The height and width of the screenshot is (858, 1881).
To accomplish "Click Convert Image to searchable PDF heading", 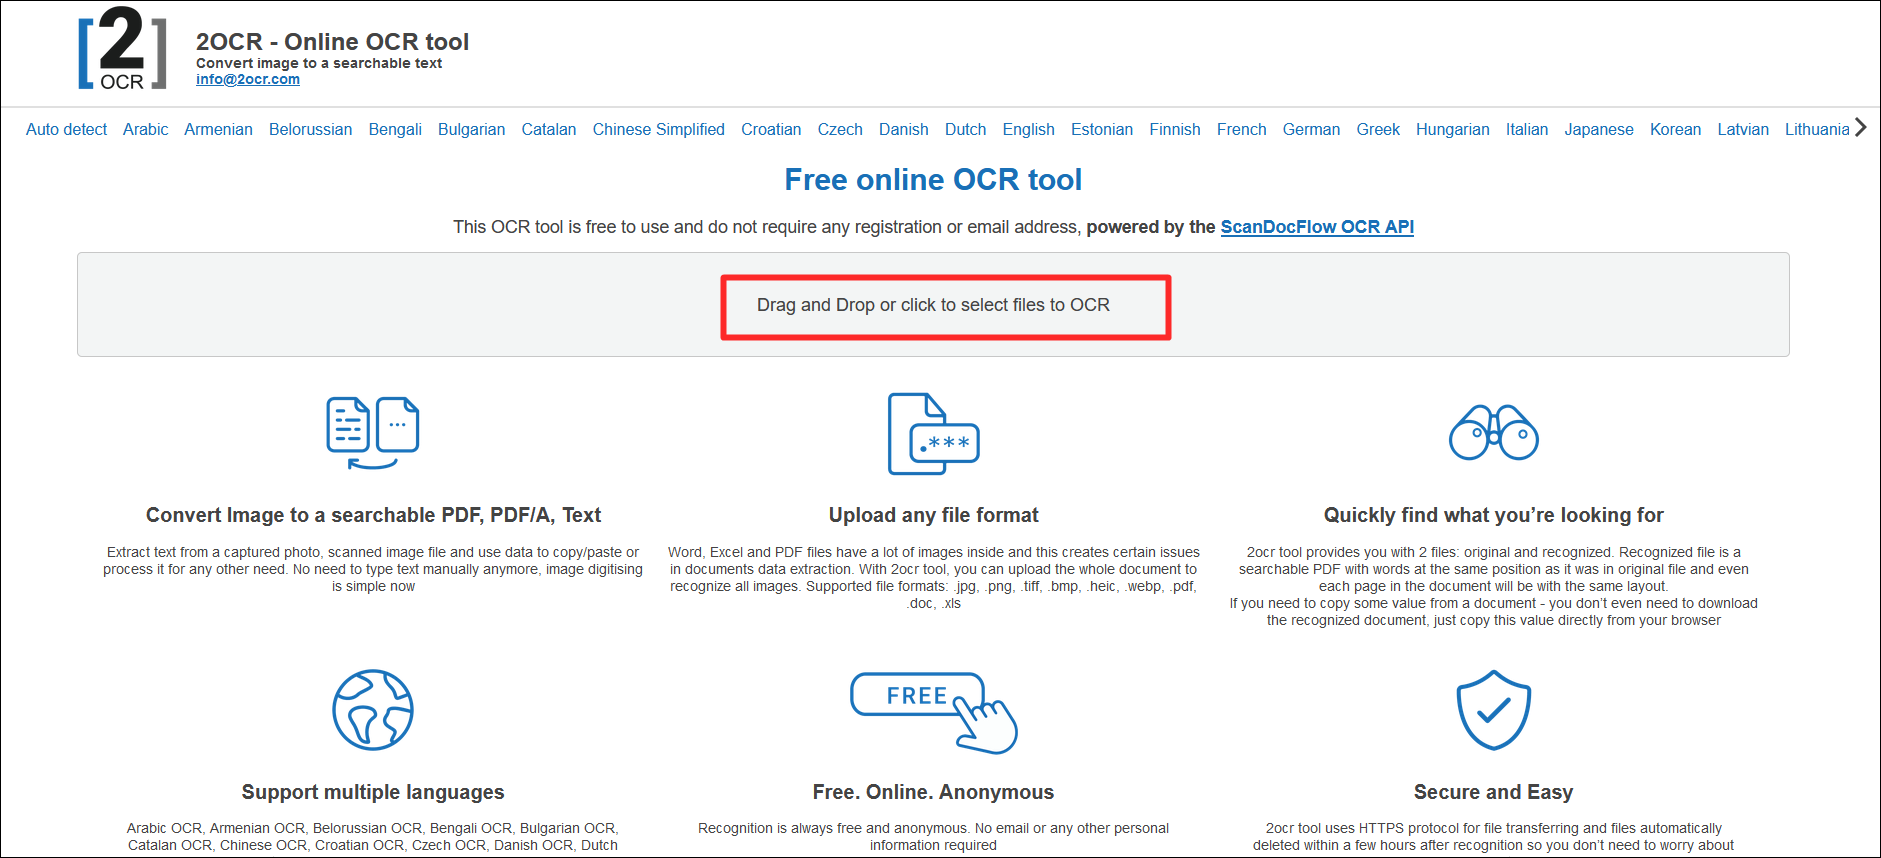I will point(373,515).
